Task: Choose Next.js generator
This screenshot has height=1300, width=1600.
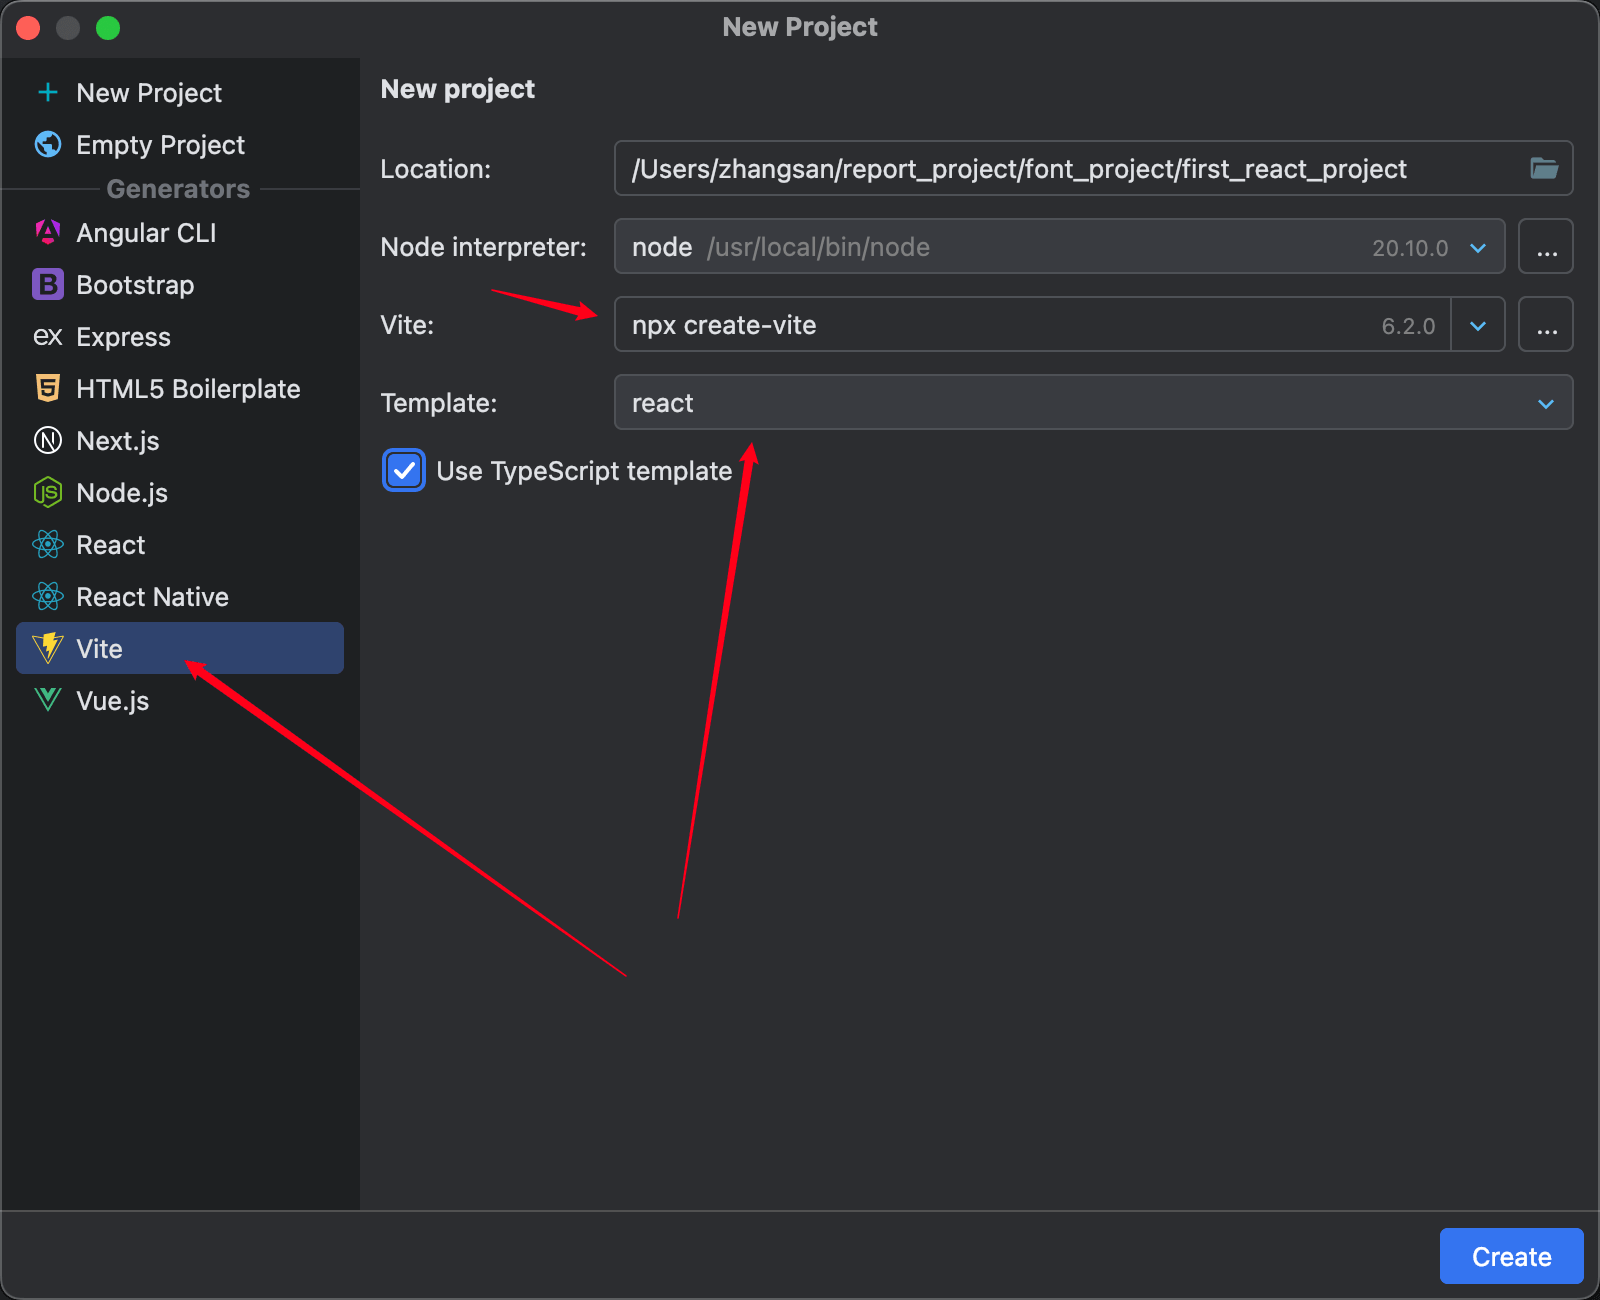Action: click(x=180, y=441)
